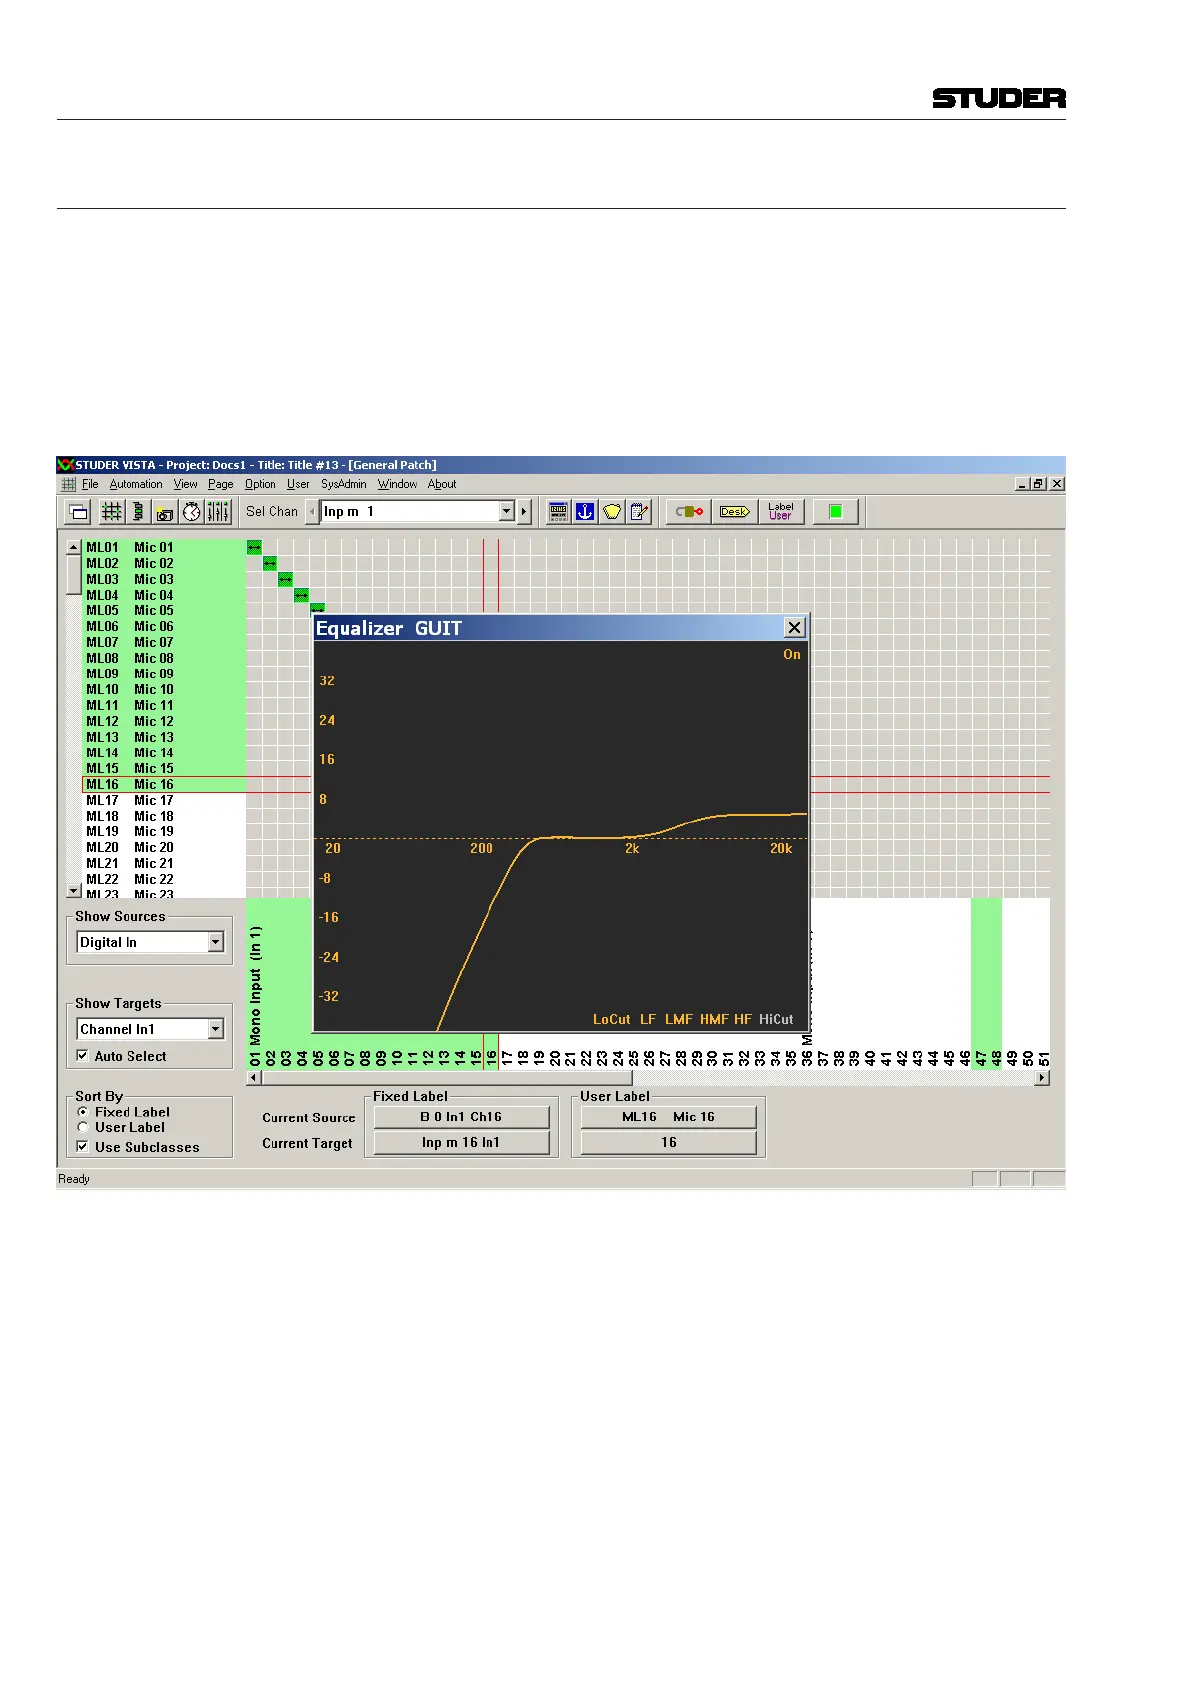The width and height of the screenshot is (1191, 1684).
Task: Toggle the equalizer On switch
Action: tap(792, 654)
